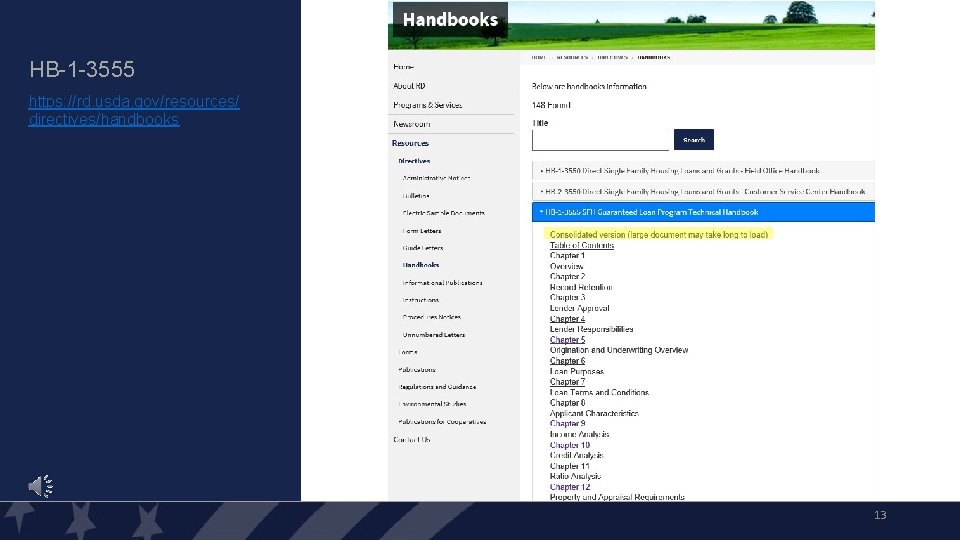
Task: Open Electric Sample Documents sidebar item
Action: point(443,213)
